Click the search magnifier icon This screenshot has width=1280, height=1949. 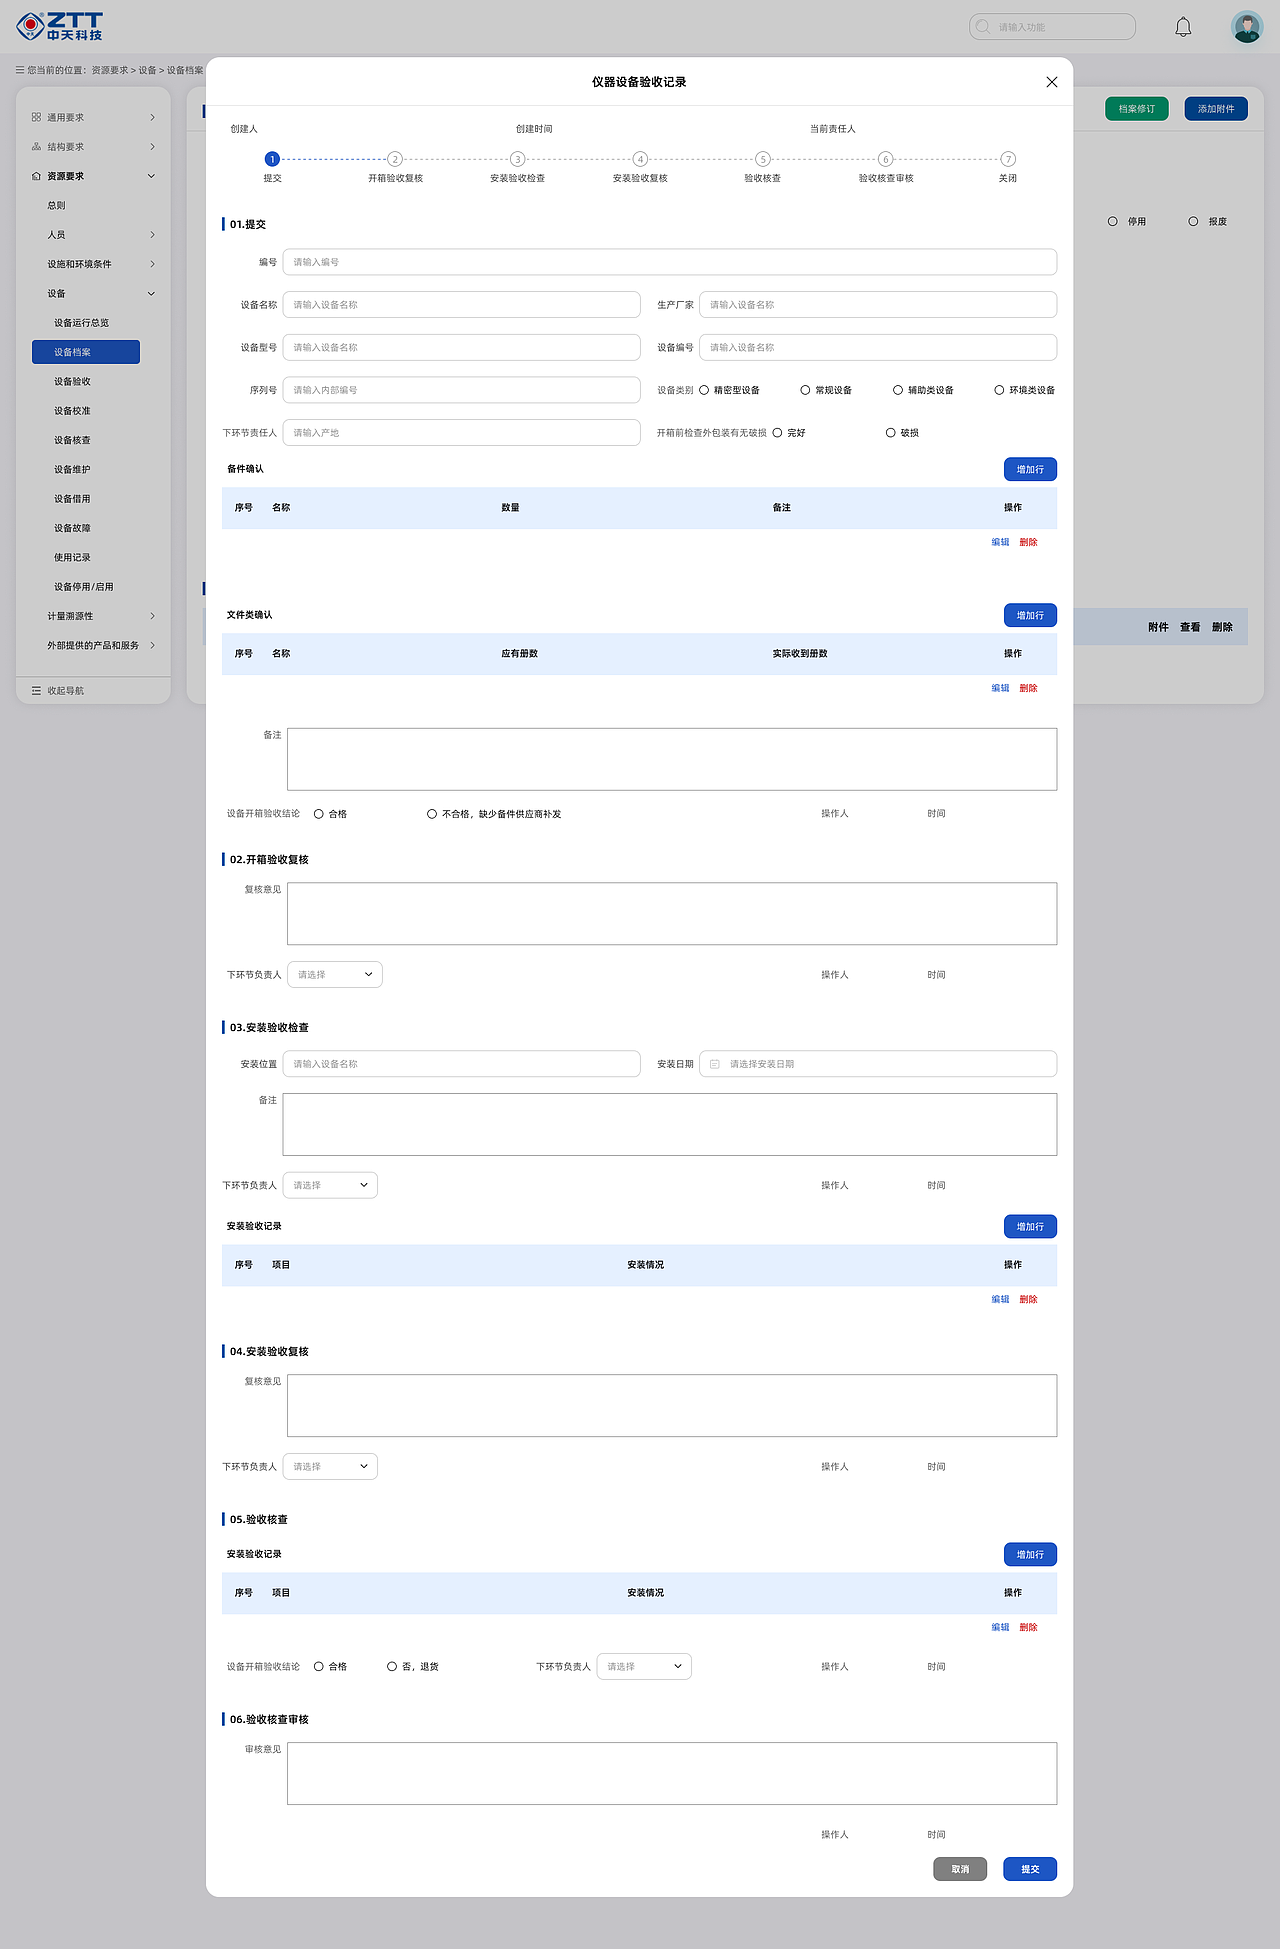point(983,27)
